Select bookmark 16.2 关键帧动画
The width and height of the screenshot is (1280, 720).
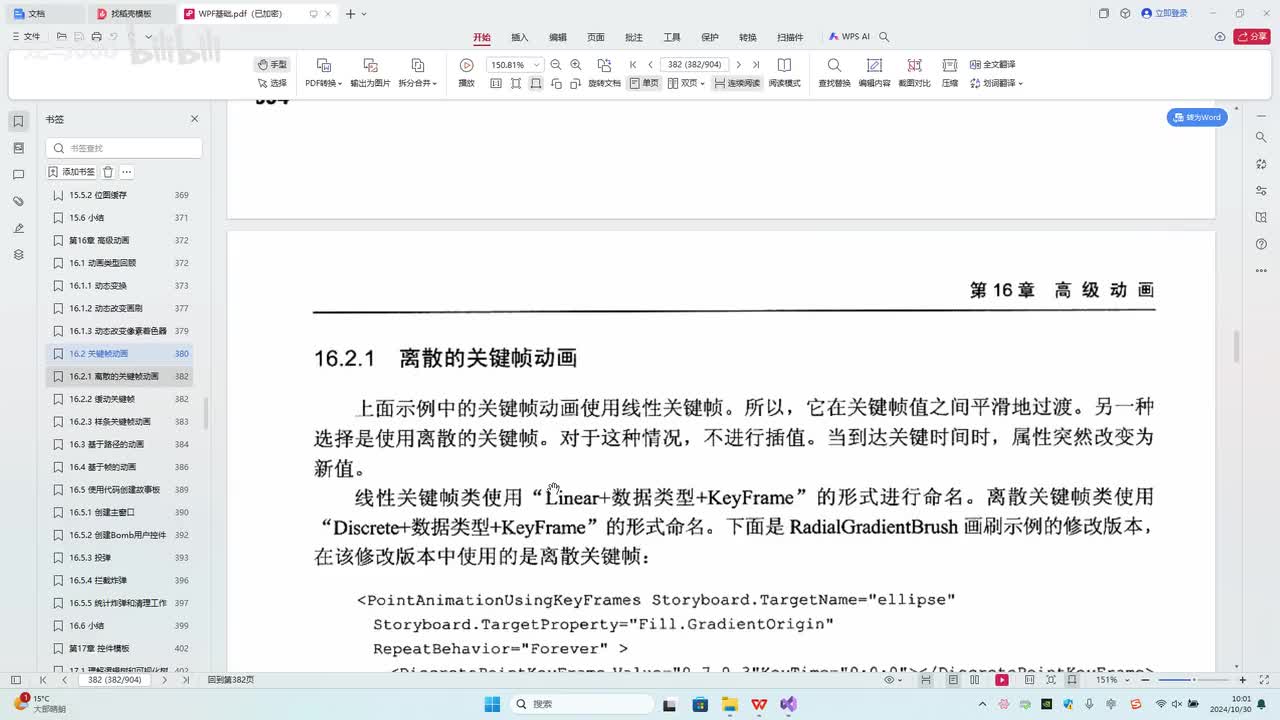click(x=119, y=353)
